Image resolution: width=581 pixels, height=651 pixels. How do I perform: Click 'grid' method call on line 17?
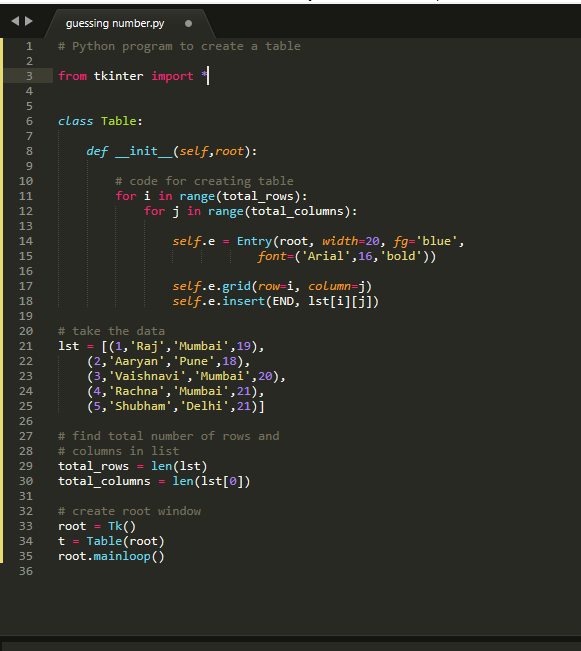[236, 286]
